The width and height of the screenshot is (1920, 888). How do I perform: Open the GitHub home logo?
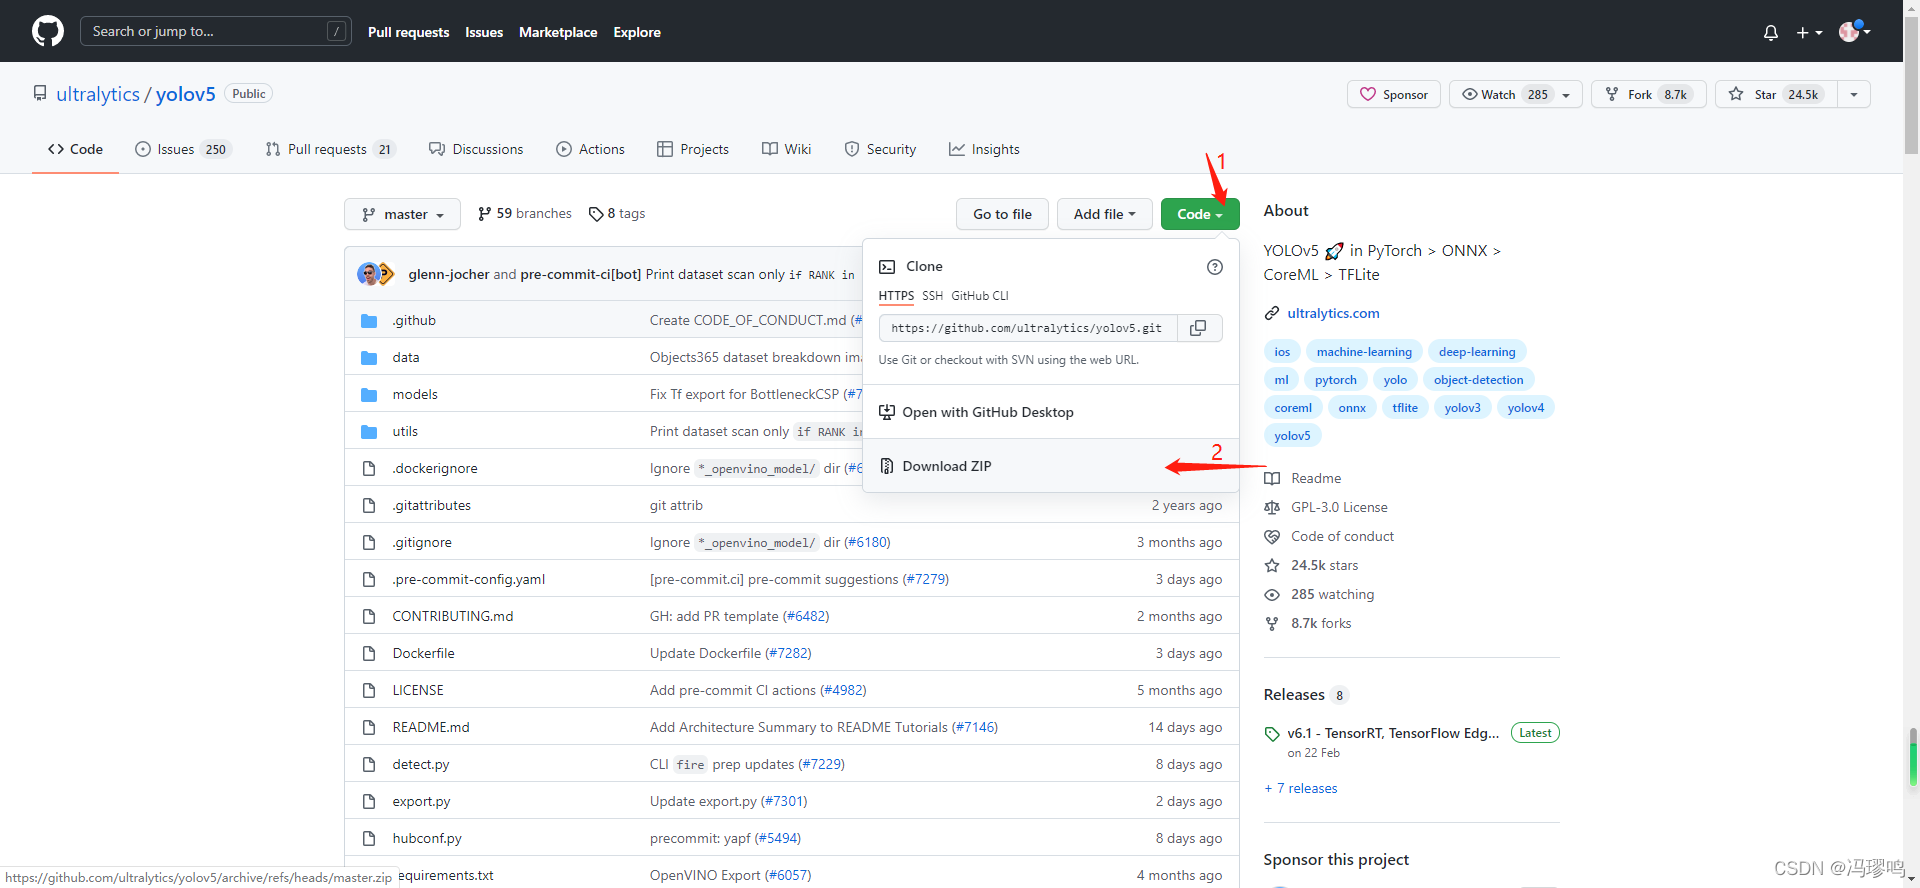coord(48,31)
